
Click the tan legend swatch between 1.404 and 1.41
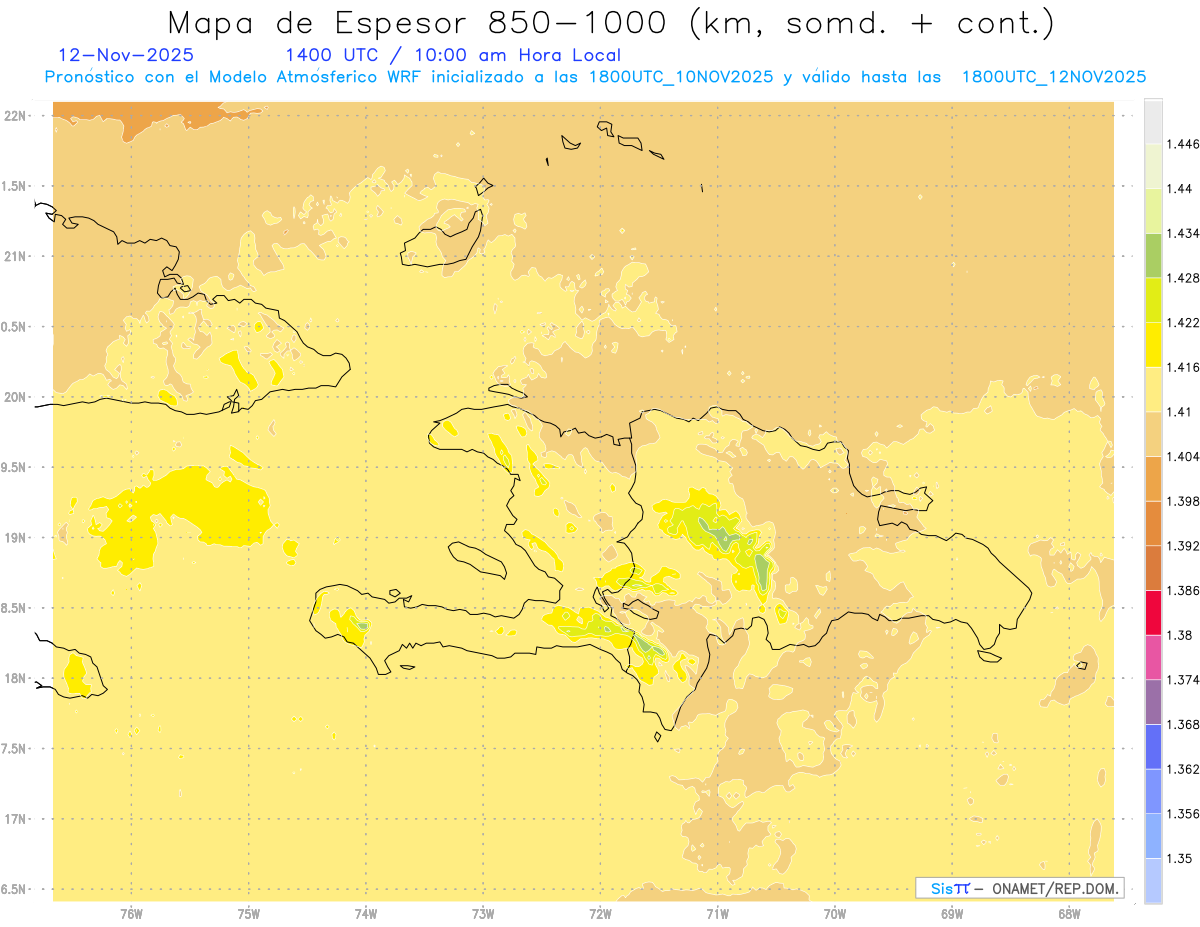[x=1153, y=434]
